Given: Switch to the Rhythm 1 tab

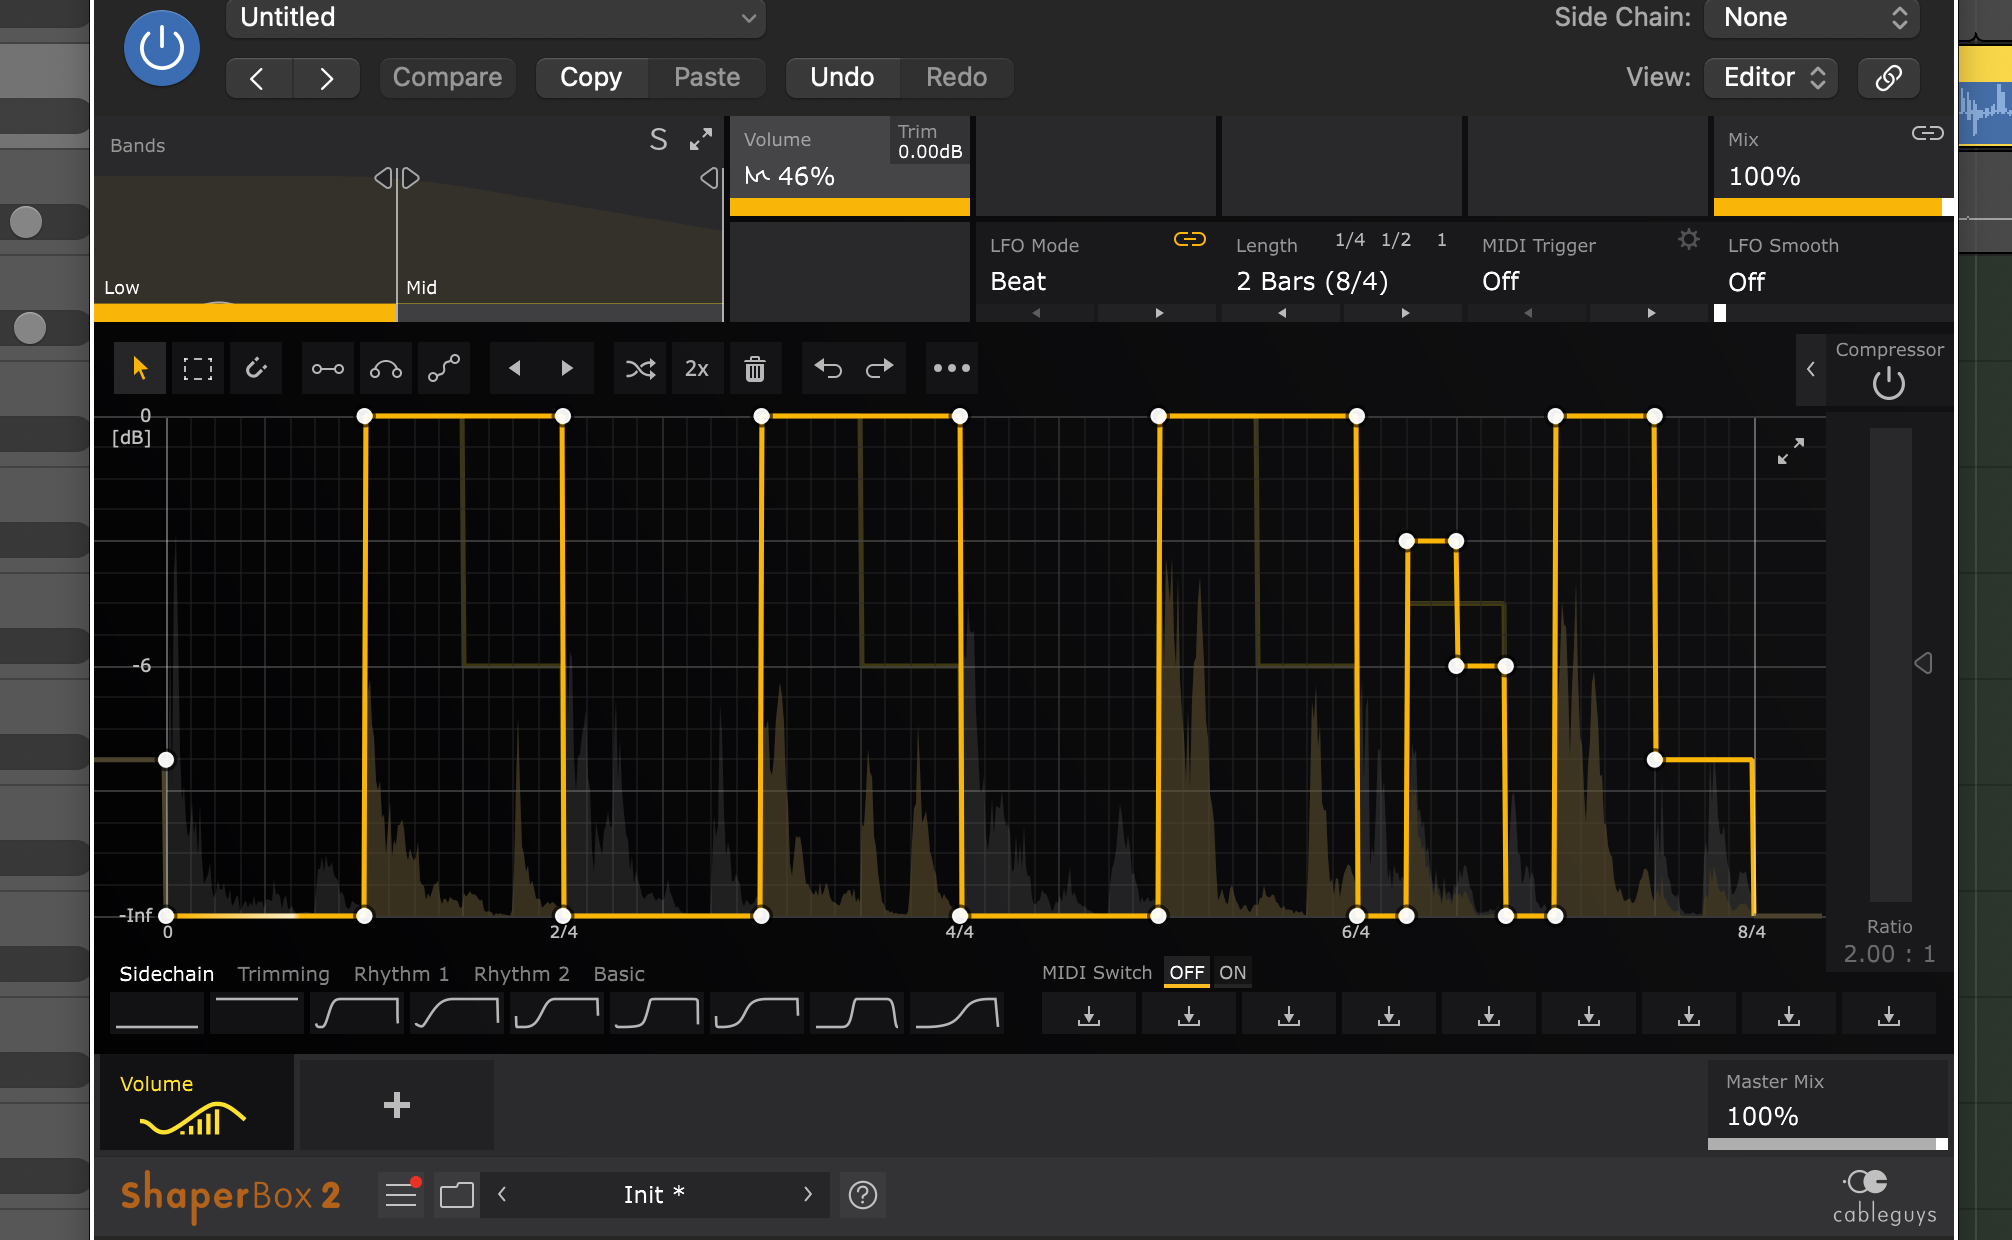Looking at the screenshot, I should coord(401,973).
